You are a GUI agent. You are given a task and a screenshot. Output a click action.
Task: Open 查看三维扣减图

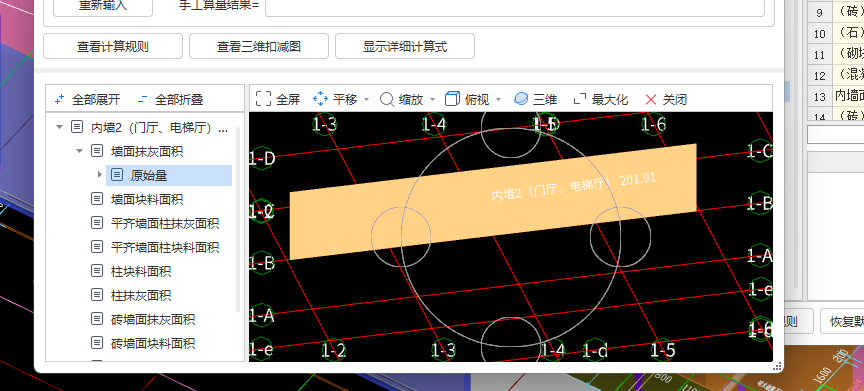pos(258,46)
